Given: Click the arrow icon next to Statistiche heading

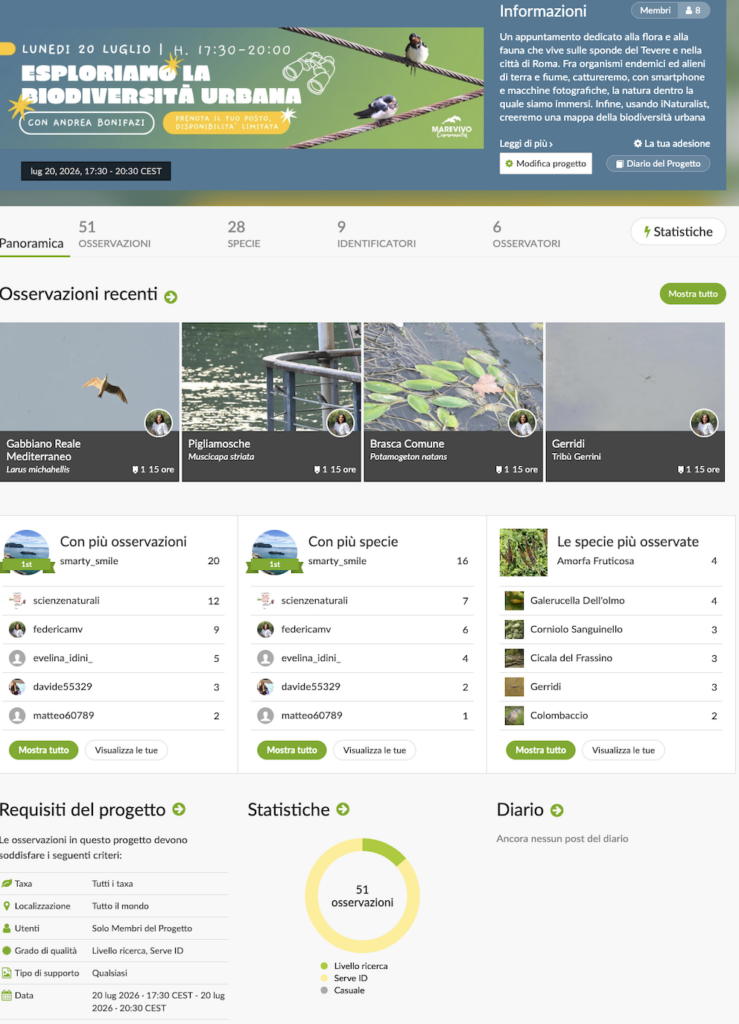Looking at the screenshot, I should [343, 810].
